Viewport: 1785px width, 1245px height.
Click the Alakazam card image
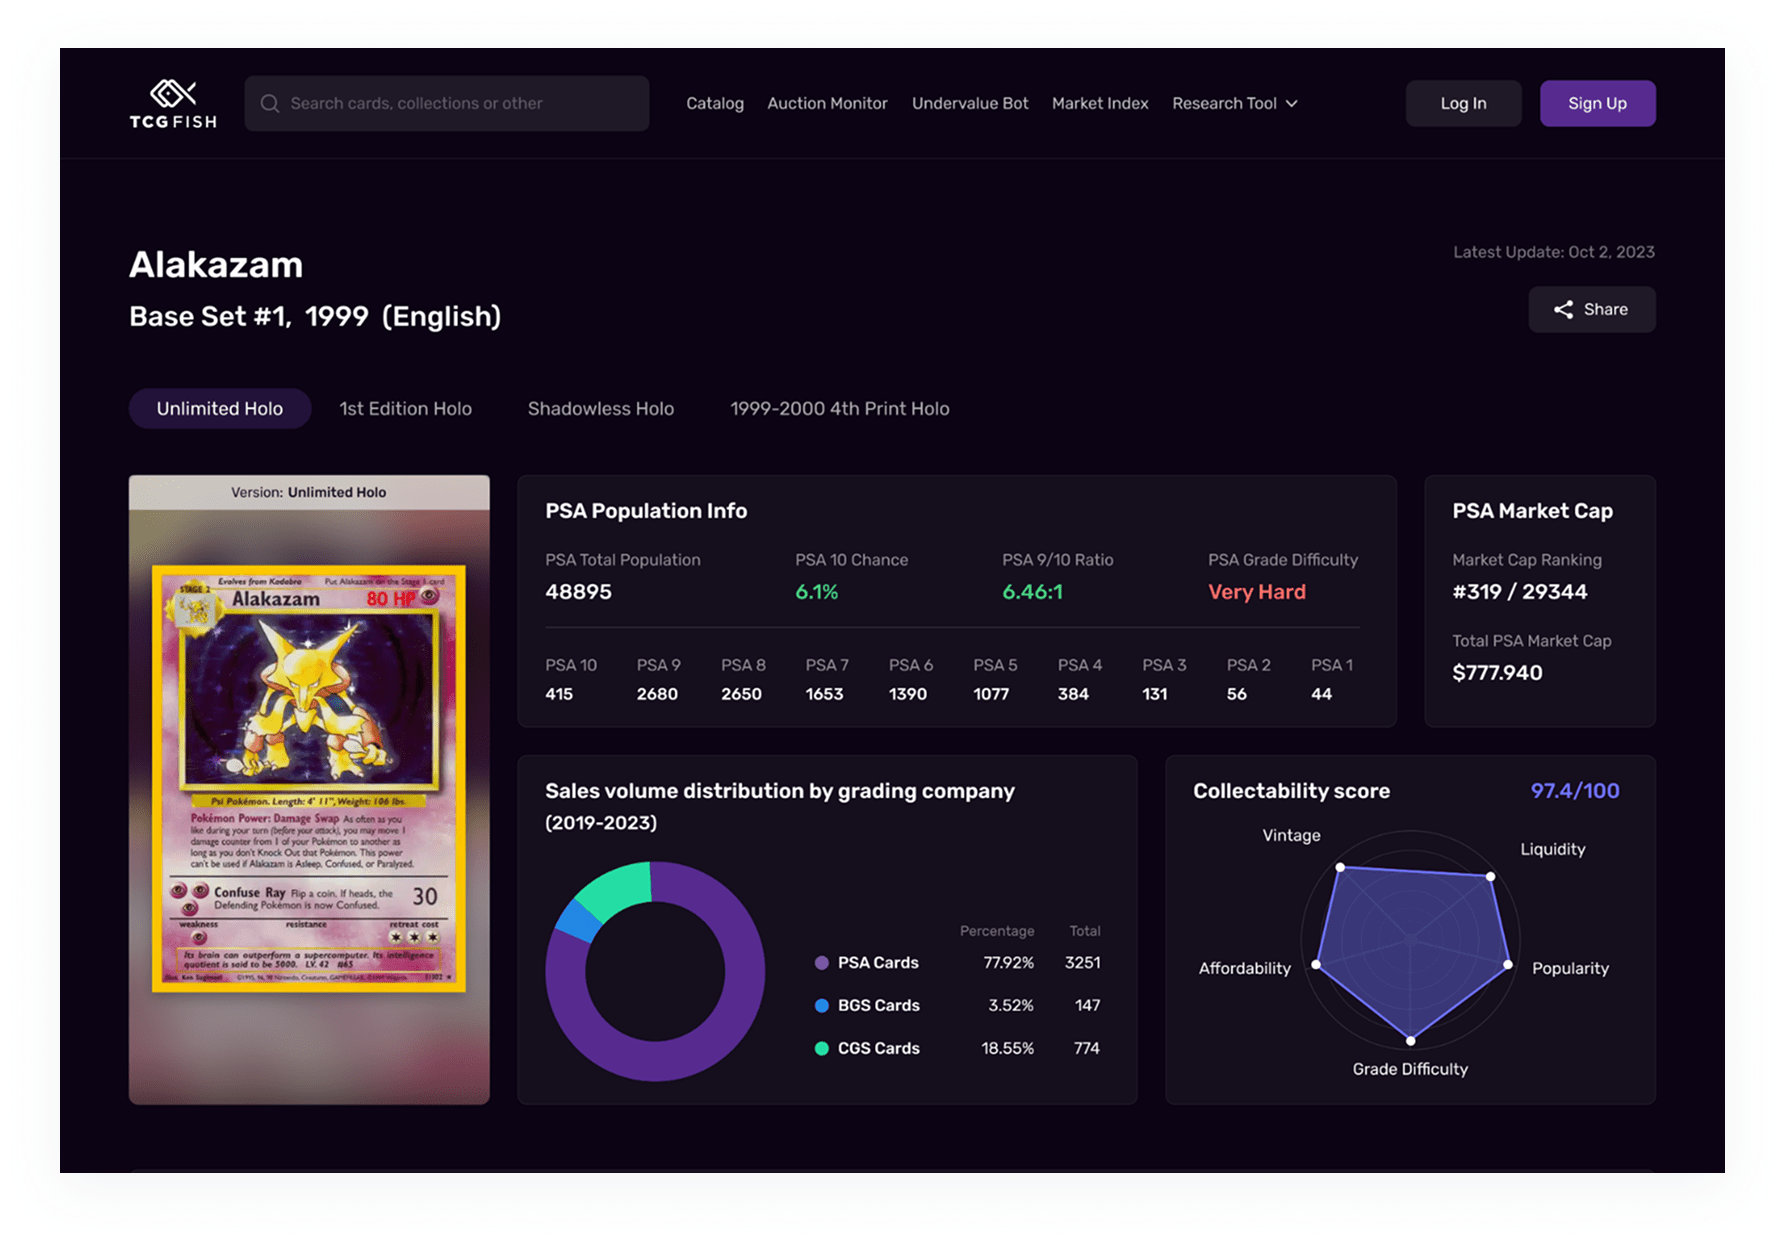pyautogui.click(x=309, y=779)
